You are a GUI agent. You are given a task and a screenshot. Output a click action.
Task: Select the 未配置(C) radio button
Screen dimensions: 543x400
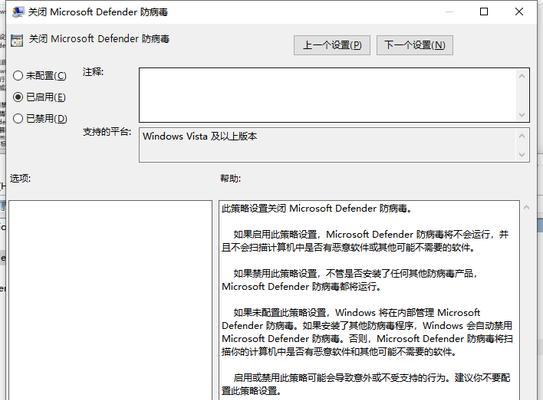(x=18, y=75)
